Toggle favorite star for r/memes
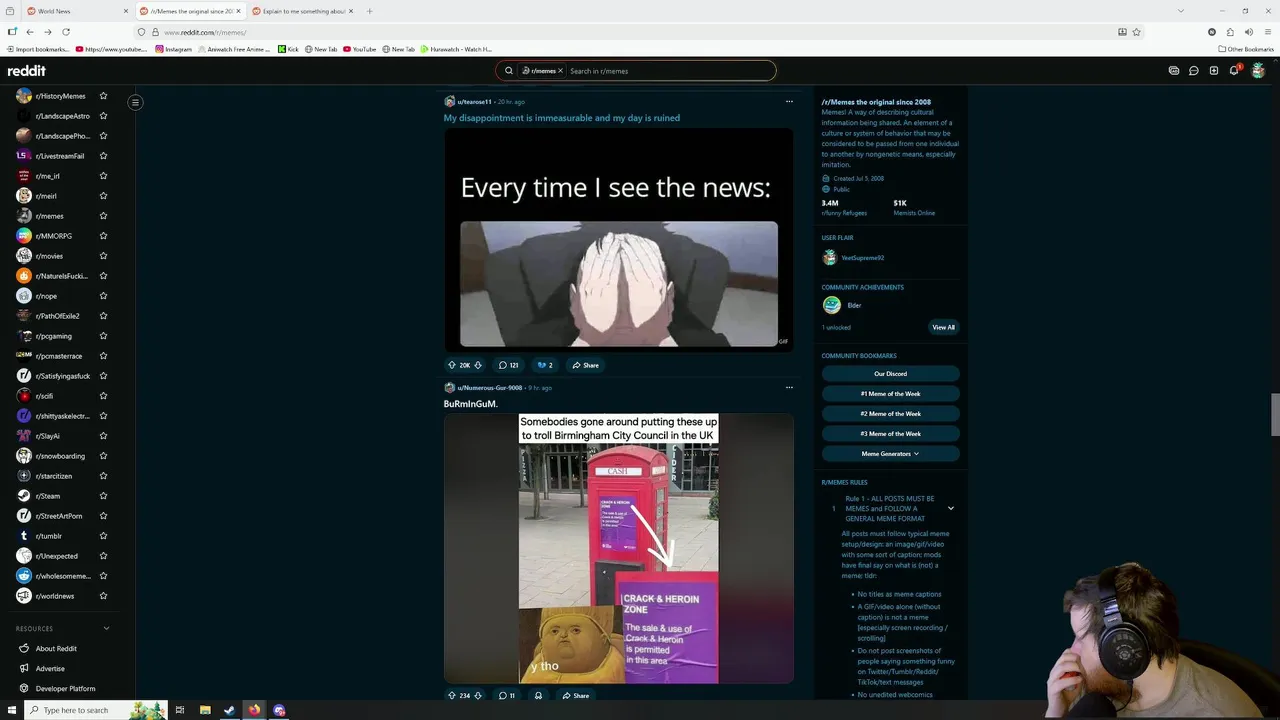Image resolution: width=1280 pixels, height=720 pixels. coord(103,216)
